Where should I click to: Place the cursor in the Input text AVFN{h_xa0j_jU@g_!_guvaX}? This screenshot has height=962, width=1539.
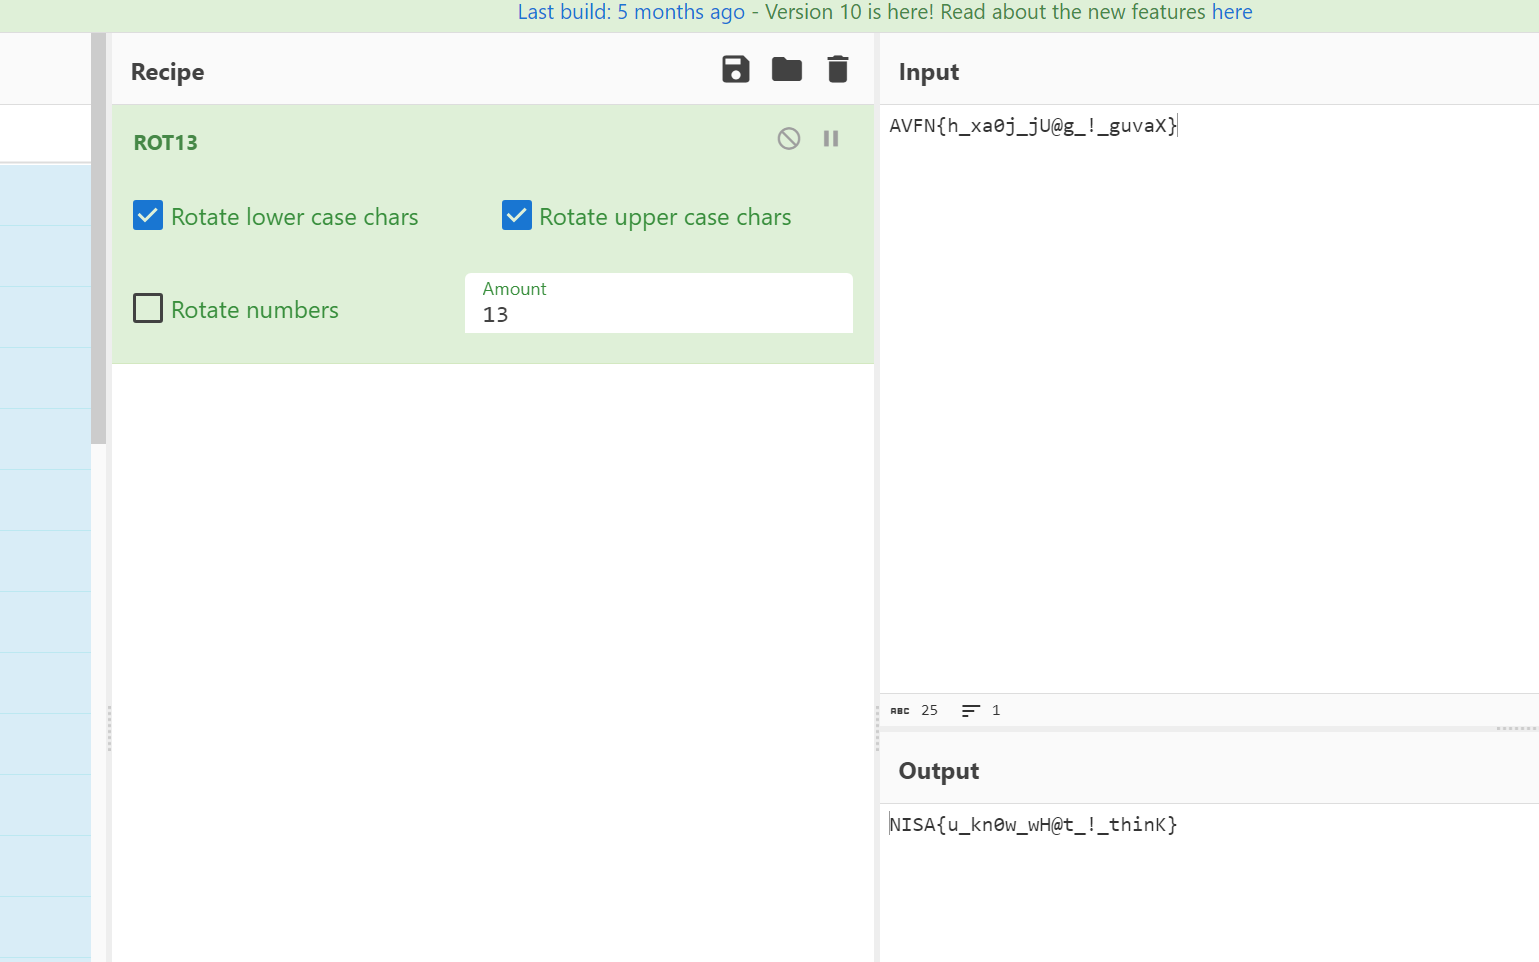(1033, 126)
